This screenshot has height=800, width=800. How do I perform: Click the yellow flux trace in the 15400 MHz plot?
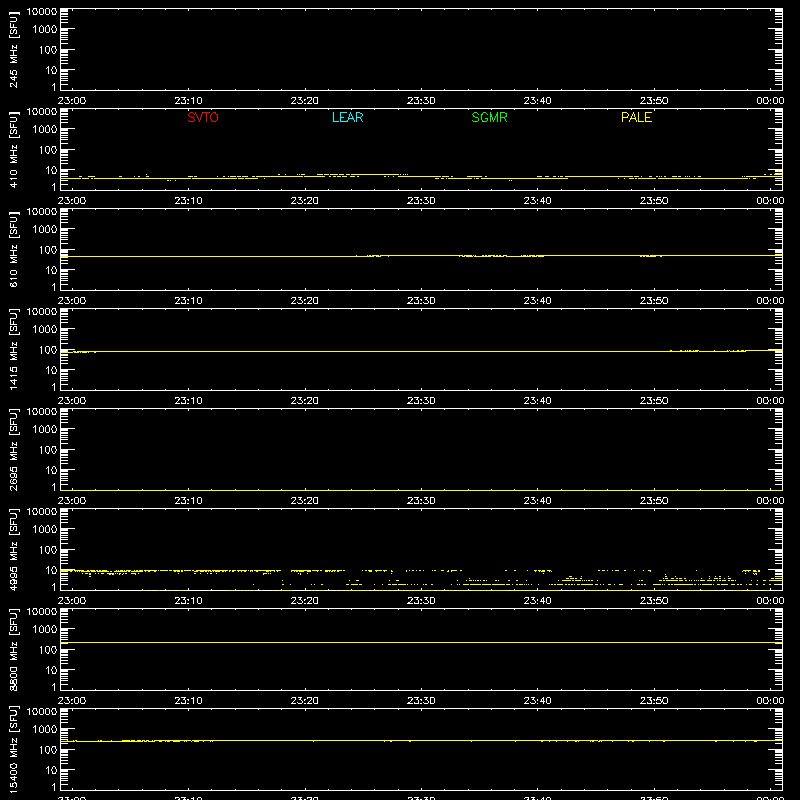tap(421, 740)
